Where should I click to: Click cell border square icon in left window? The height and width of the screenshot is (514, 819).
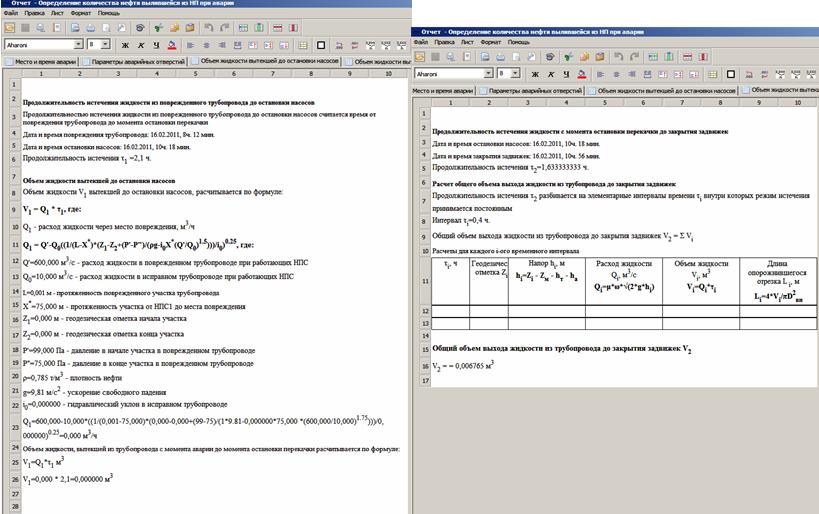click(x=322, y=45)
